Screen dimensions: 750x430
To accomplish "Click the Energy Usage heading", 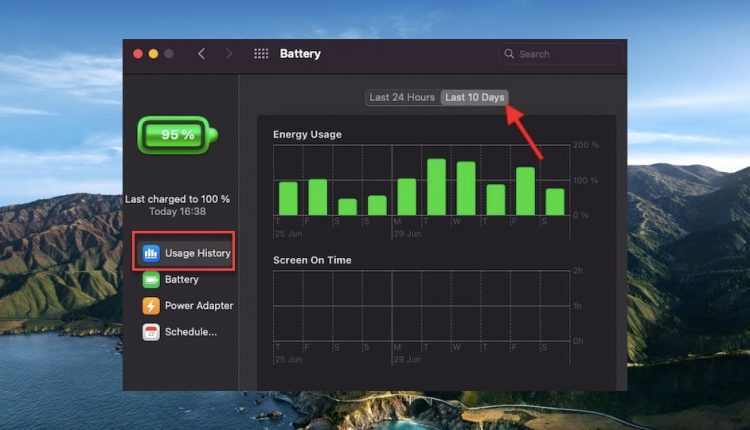I will 308,134.
